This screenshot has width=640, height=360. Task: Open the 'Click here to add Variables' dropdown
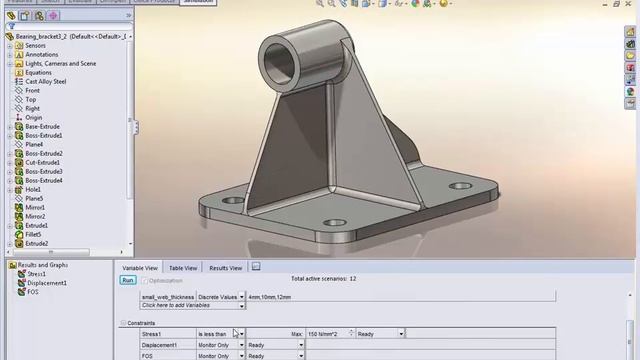point(242,306)
